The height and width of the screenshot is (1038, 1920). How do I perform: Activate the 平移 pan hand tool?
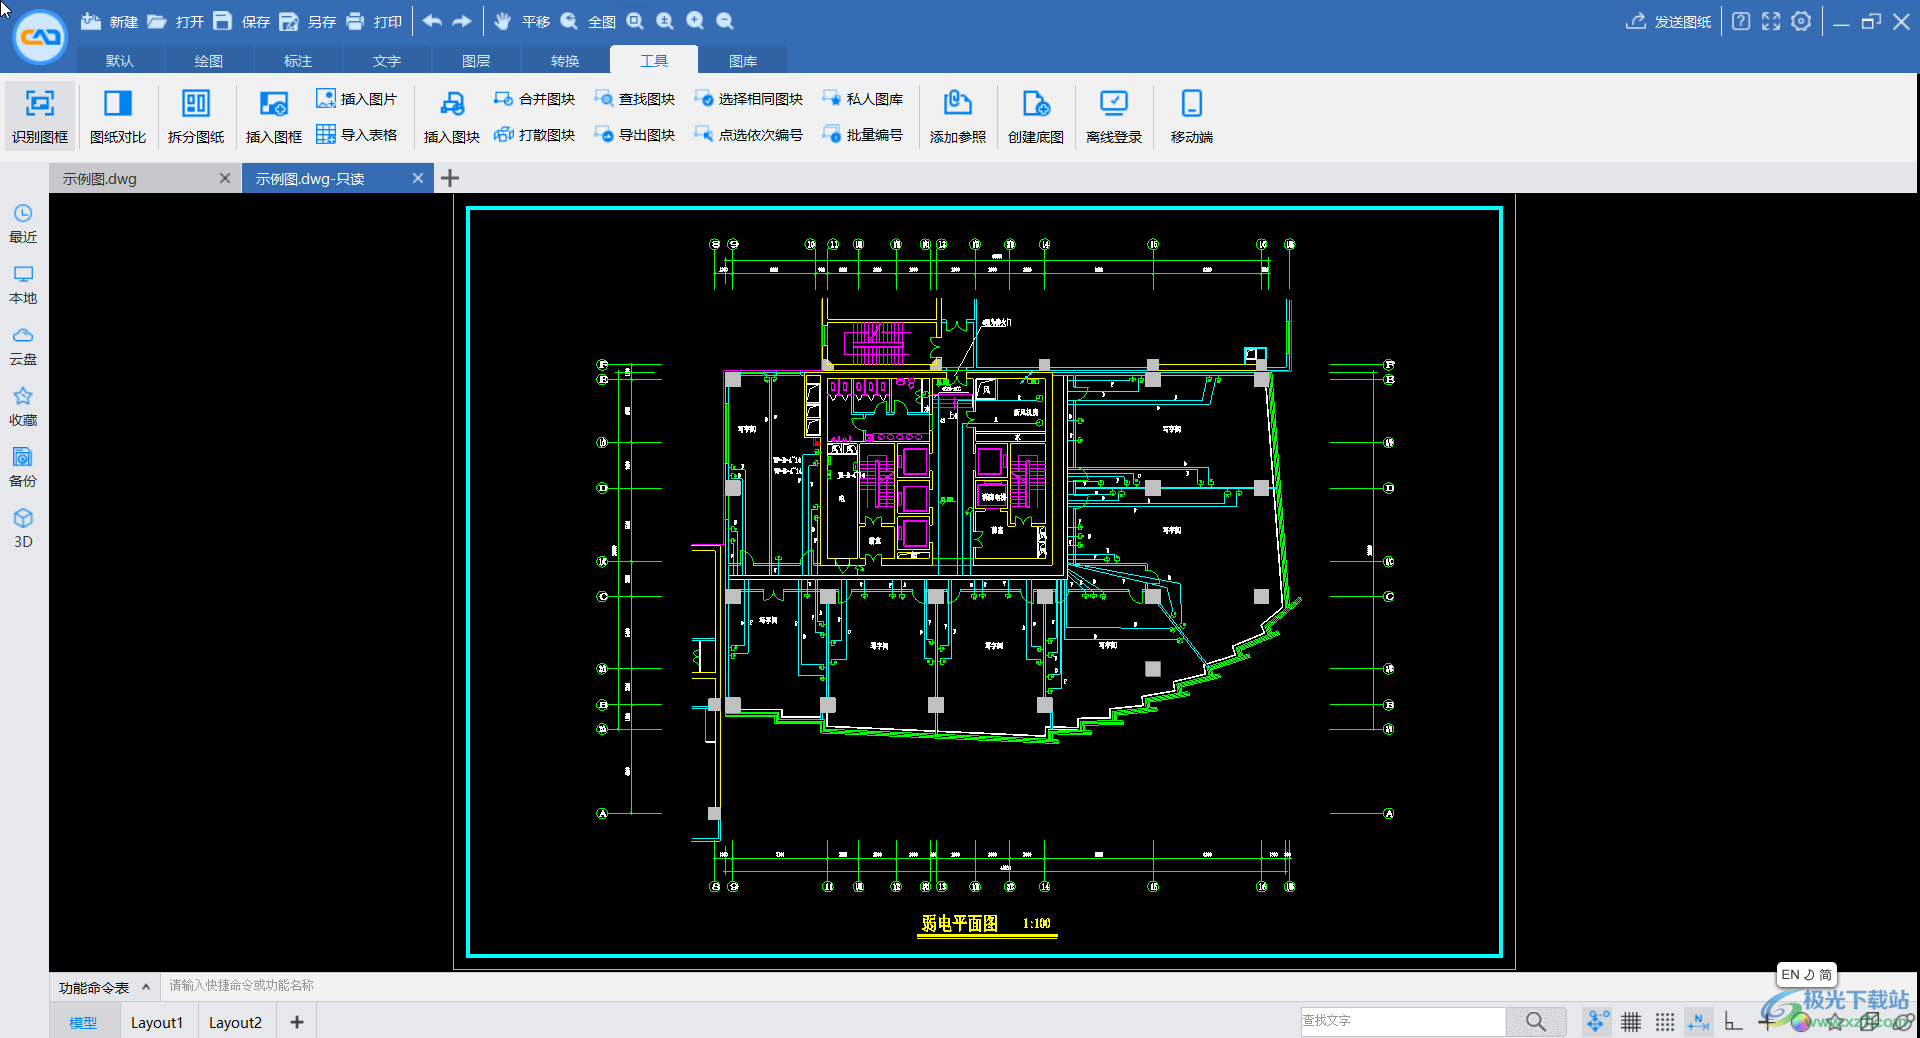tap(522, 21)
